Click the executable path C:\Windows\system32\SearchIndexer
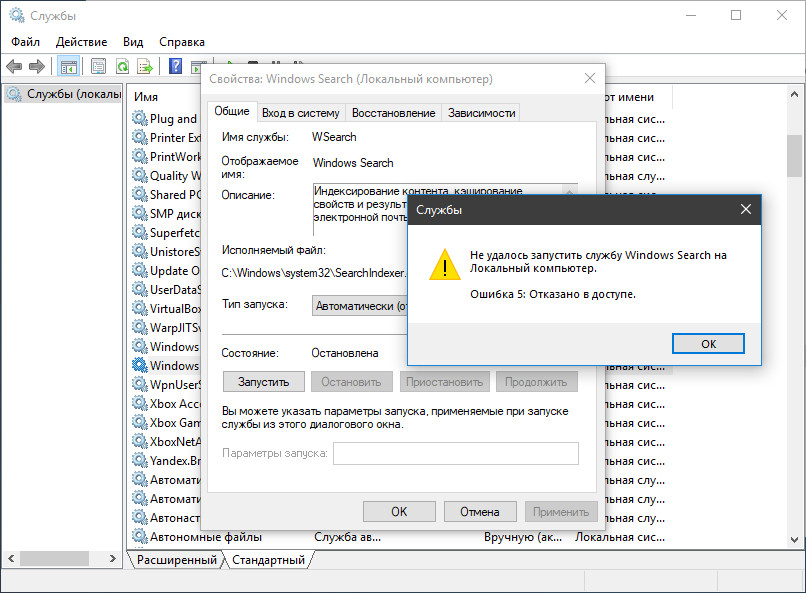This screenshot has width=806, height=593. tap(314, 273)
